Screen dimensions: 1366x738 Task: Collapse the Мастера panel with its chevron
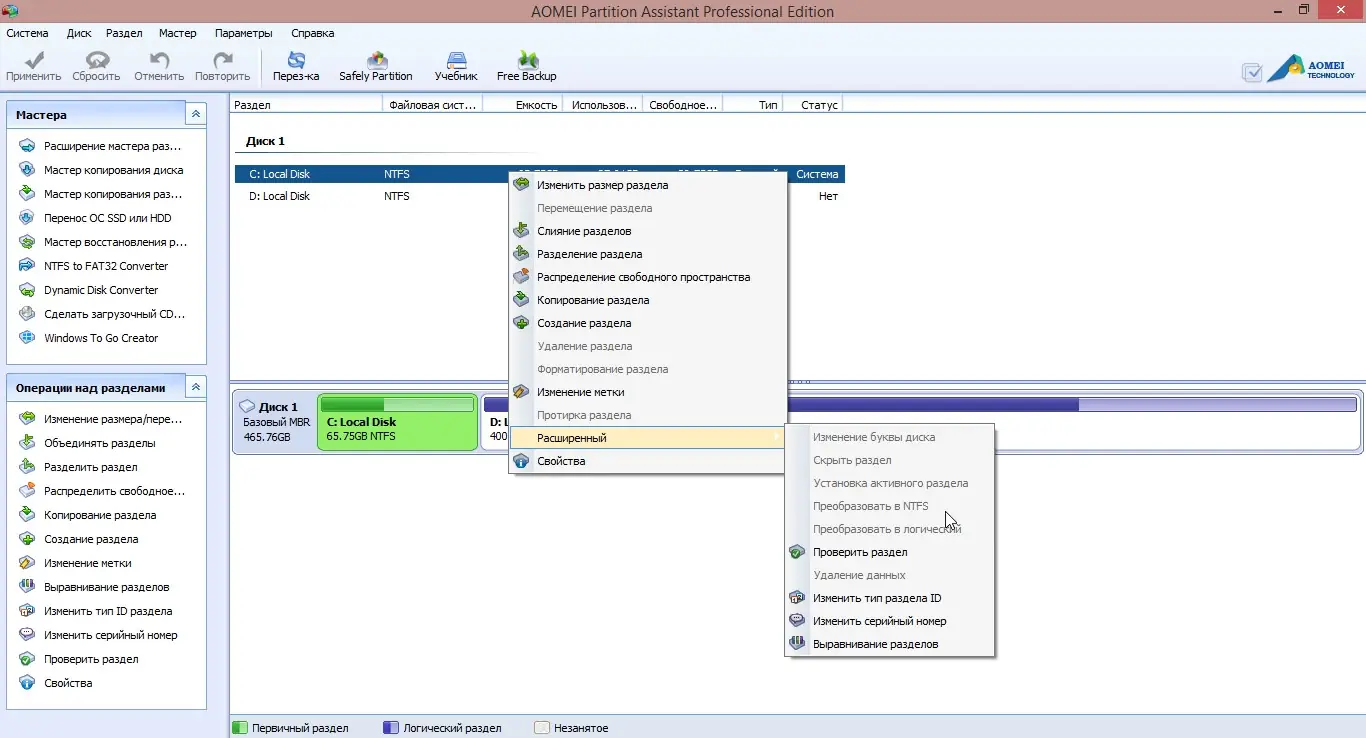click(x=196, y=115)
